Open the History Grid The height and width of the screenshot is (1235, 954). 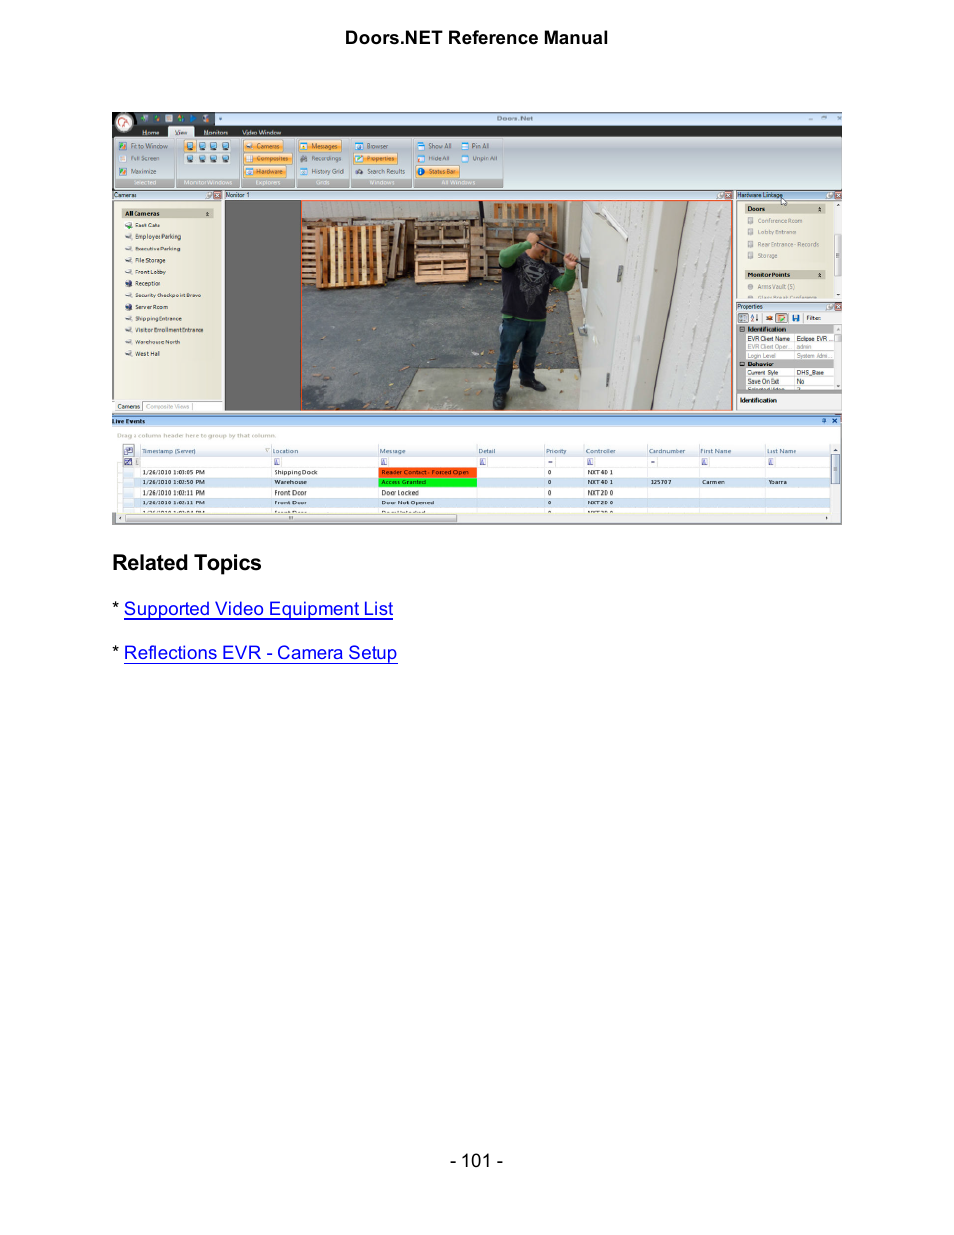tap(322, 171)
